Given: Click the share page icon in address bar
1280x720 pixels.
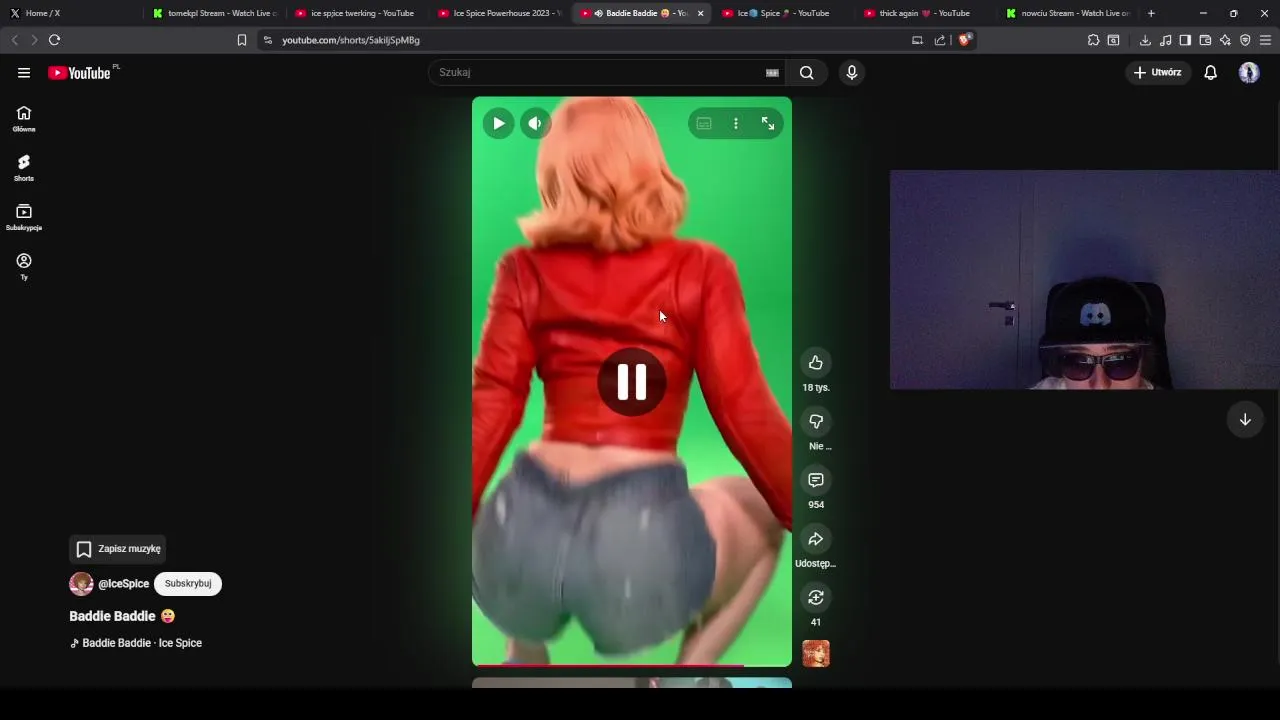Looking at the screenshot, I should click(x=940, y=40).
